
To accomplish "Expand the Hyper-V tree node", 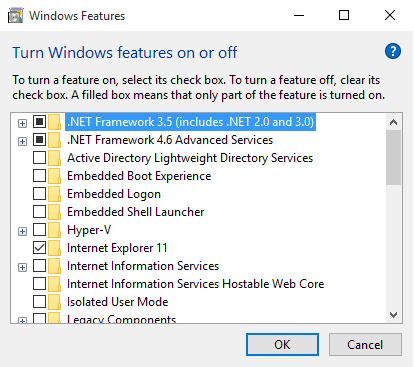I will (22, 231).
